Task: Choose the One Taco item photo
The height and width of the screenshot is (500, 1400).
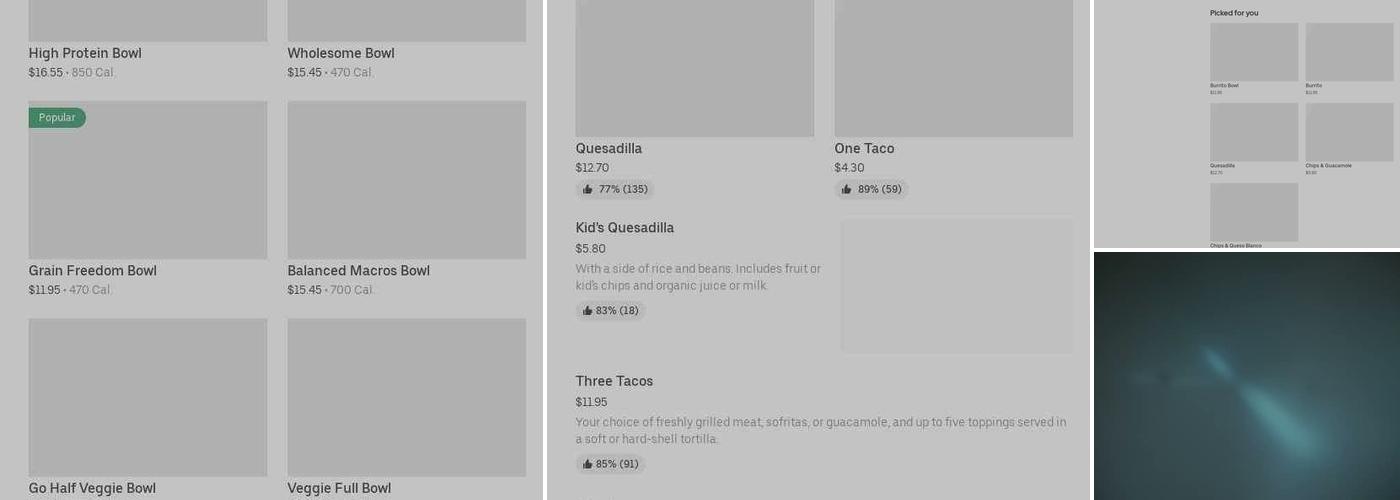Action: pos(953,68)
